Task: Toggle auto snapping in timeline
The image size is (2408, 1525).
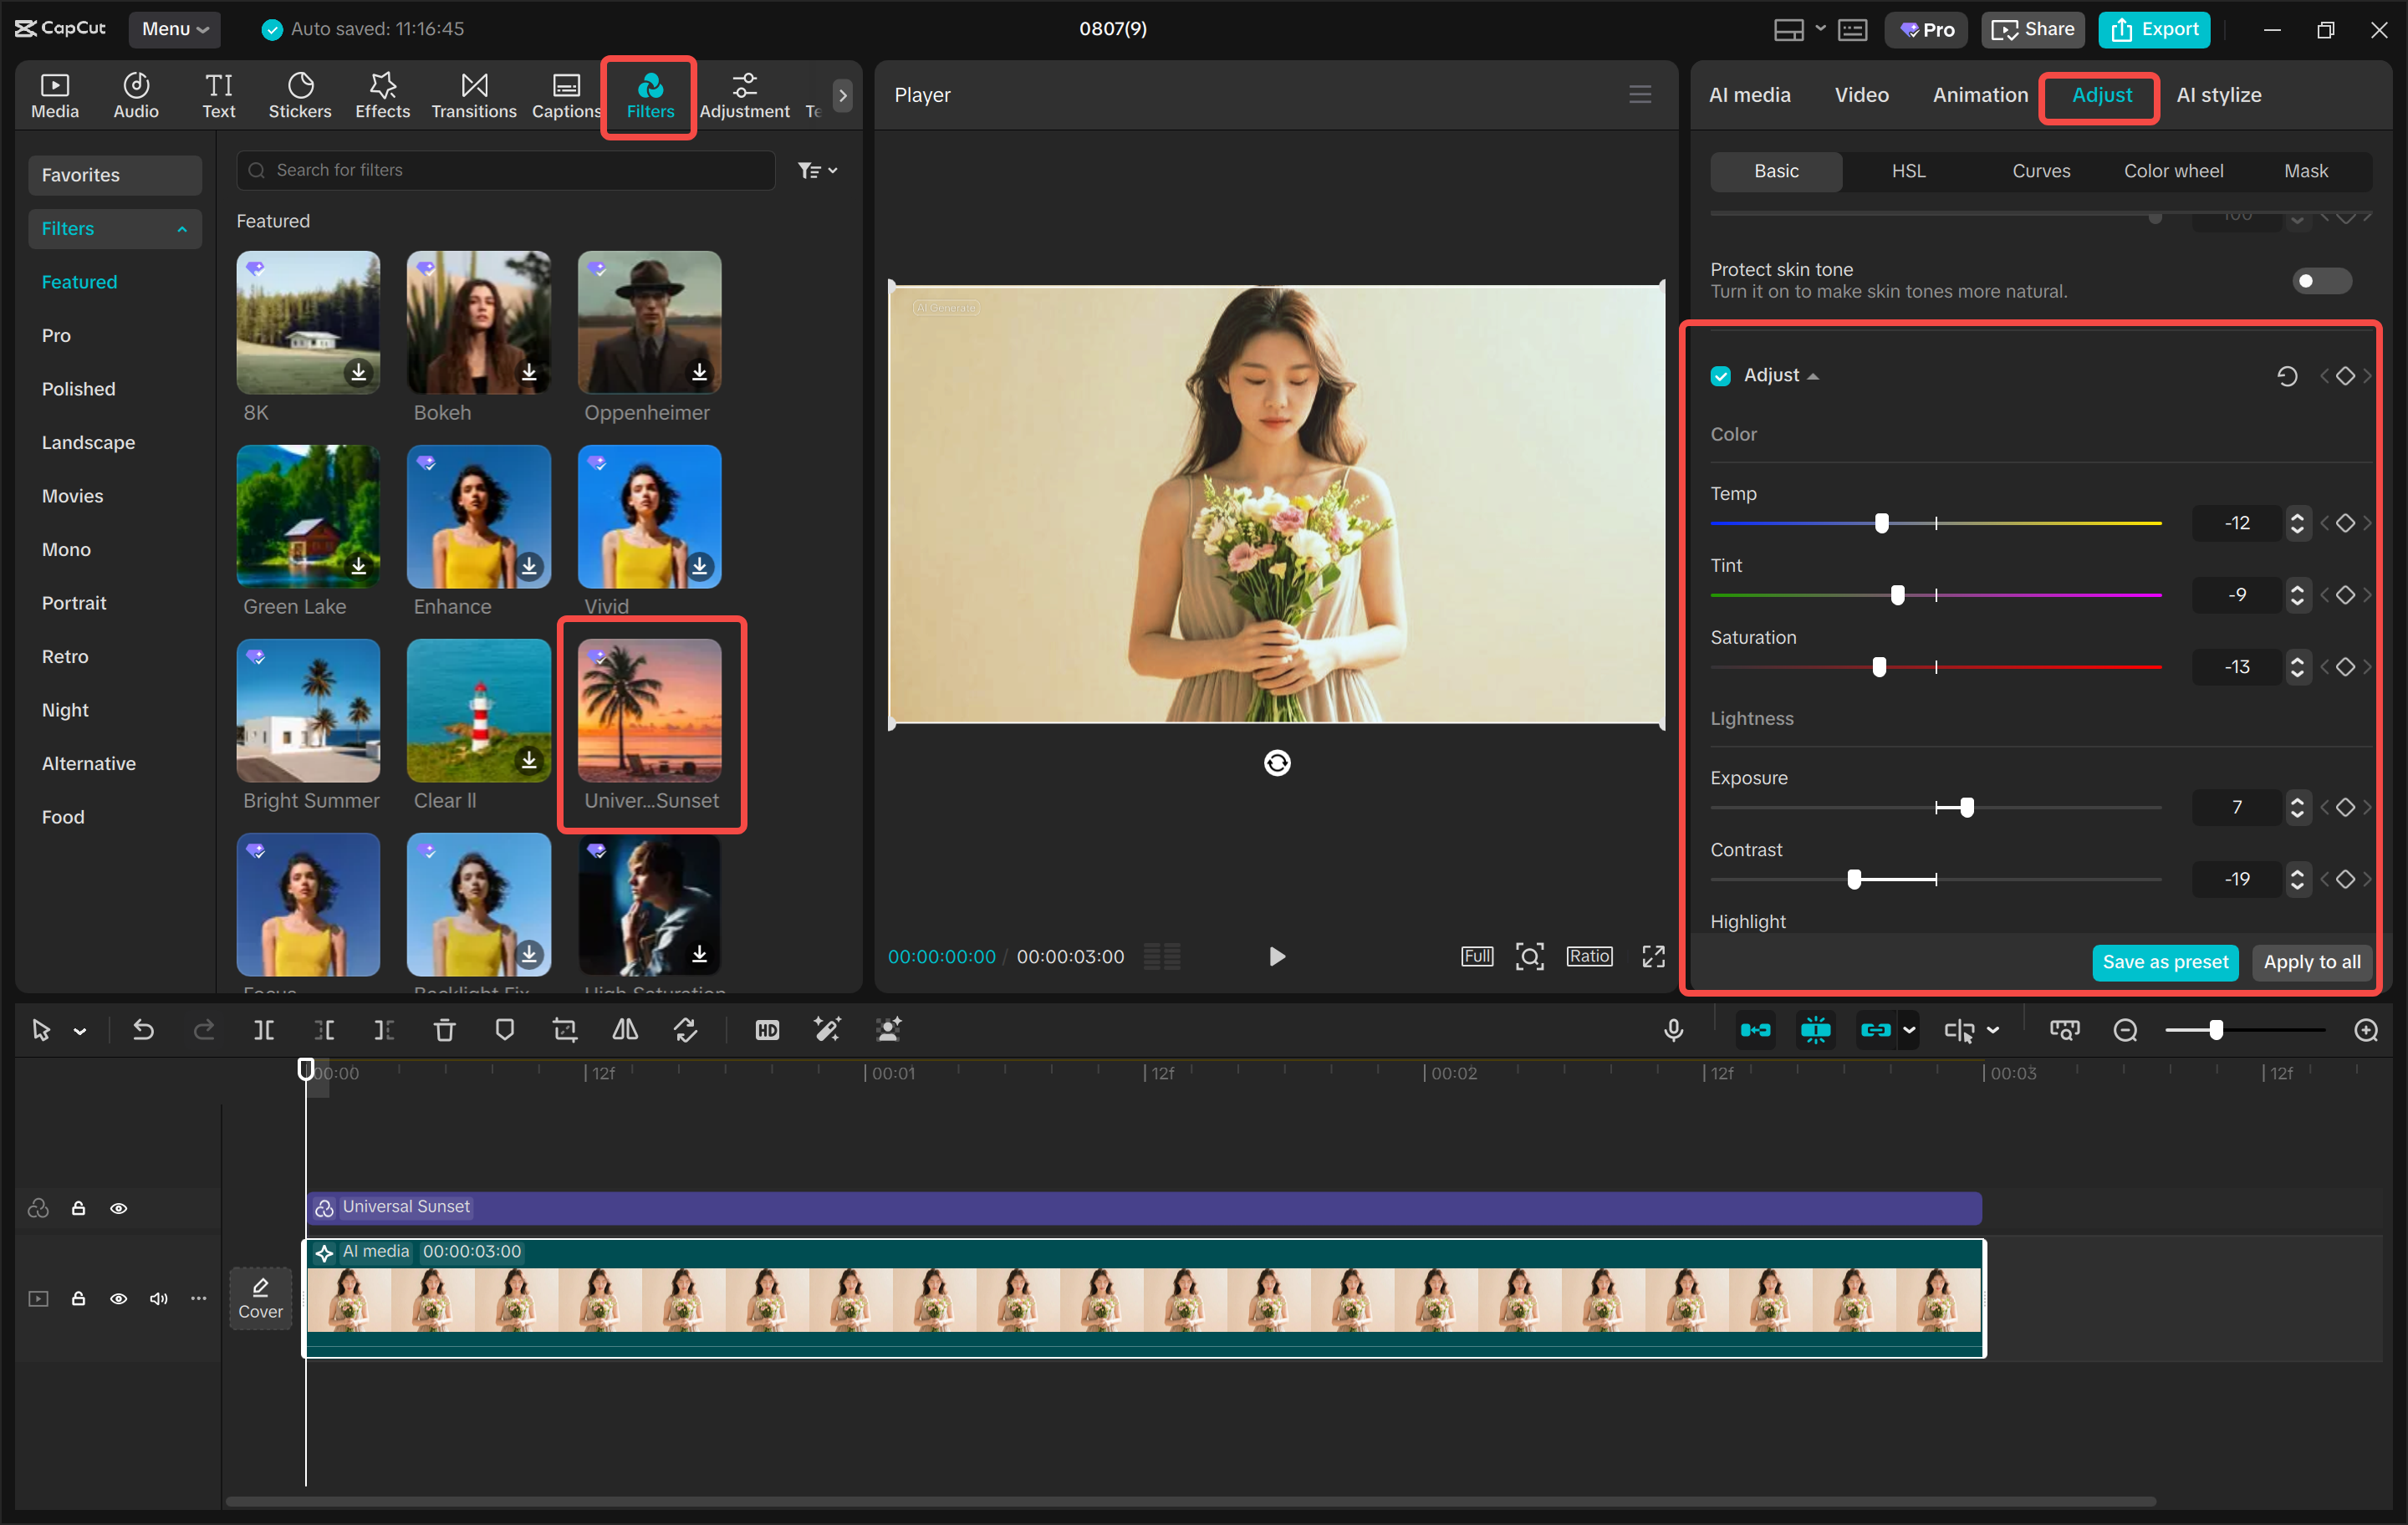Action: (x=1815, y=1030)
